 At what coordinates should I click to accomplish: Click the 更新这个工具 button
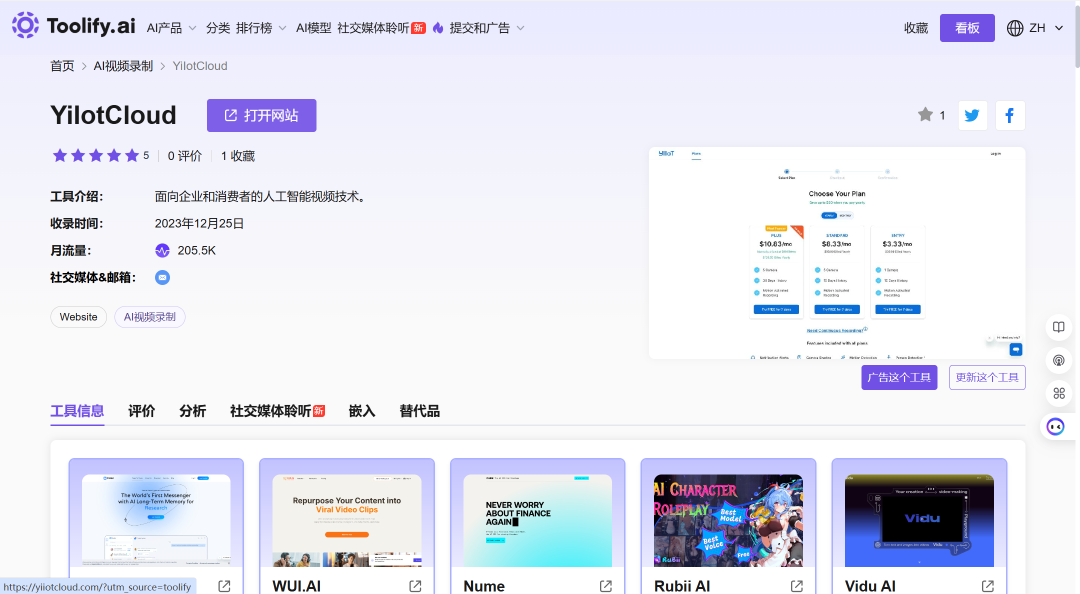point(987,378)
